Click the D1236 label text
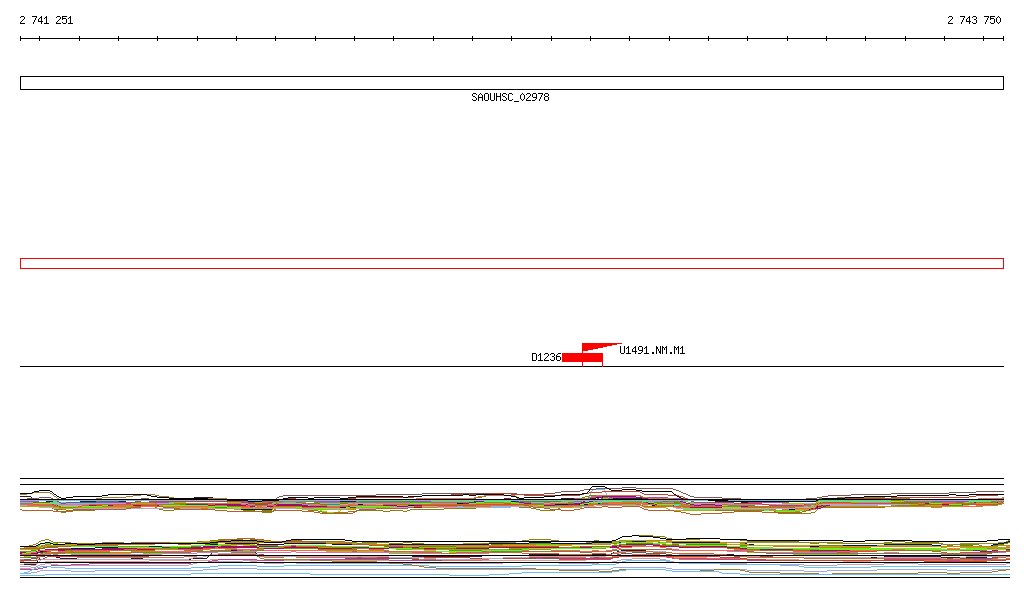 (x=546, y=357)
